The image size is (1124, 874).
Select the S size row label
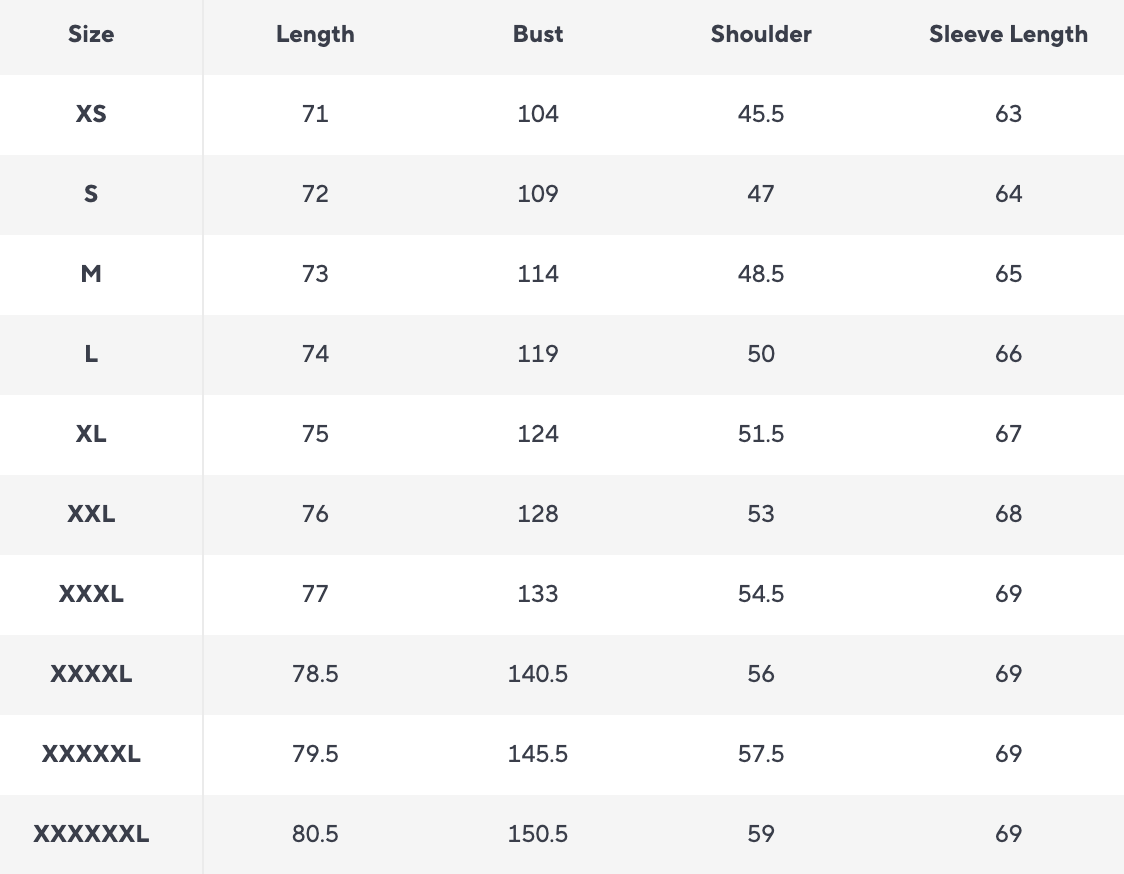tap(91, 194)
